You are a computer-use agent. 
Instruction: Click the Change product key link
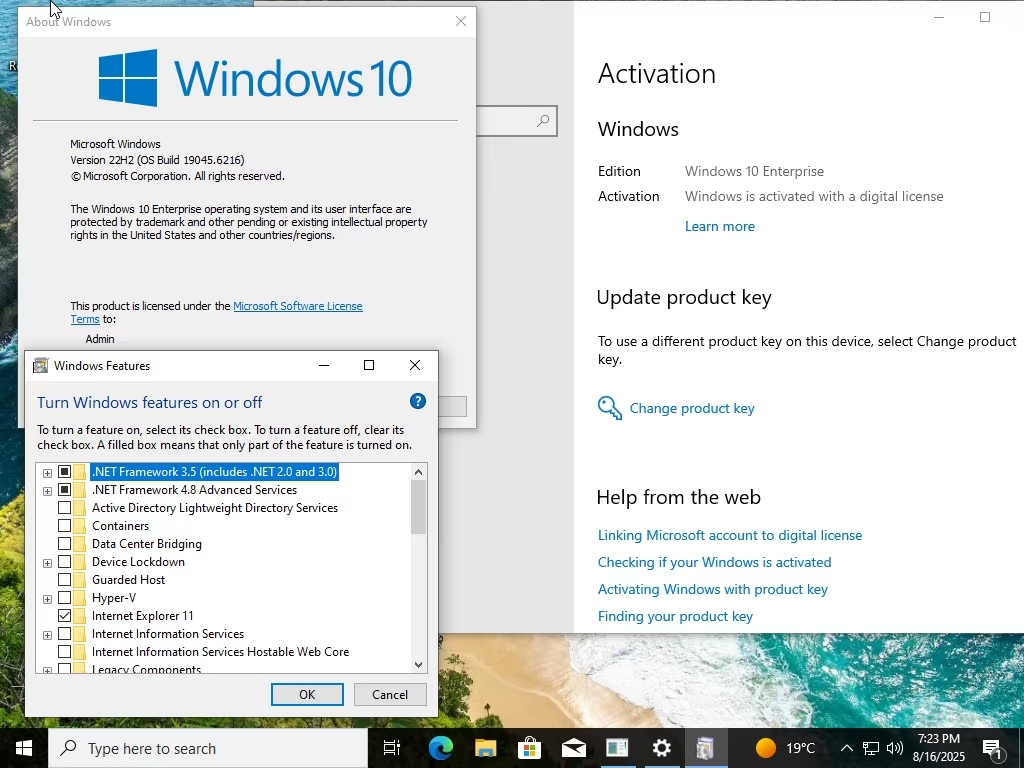692,408
